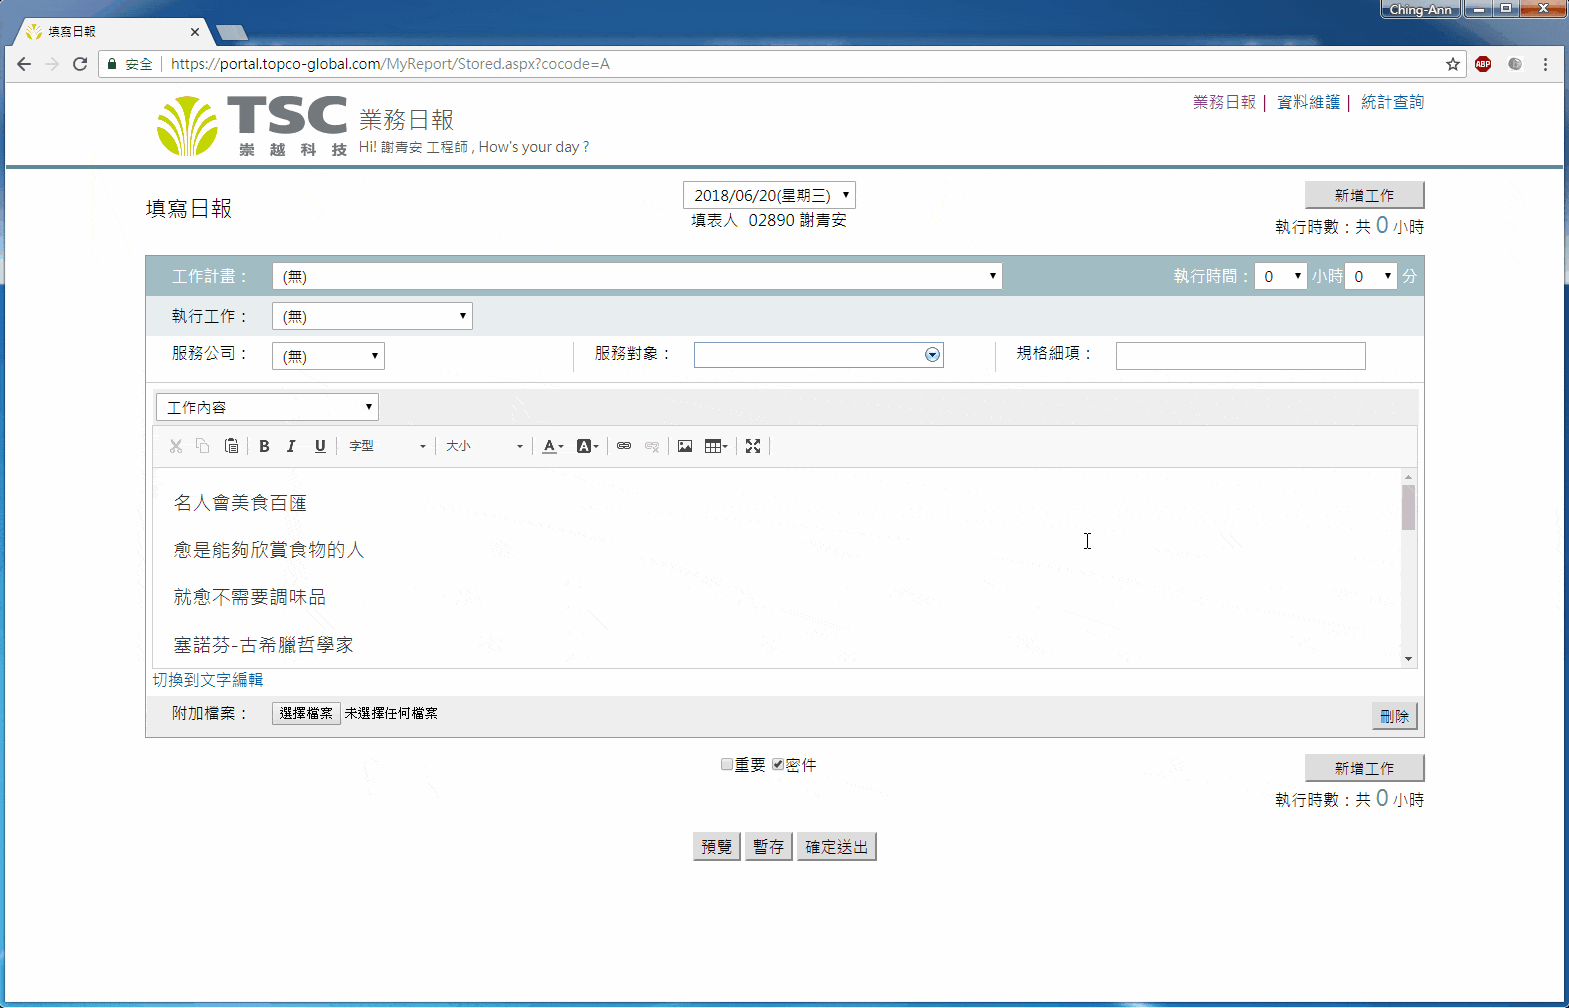The width and height of the screenshot is (1569, 1008).
Task: Open the text color picker
Action: tap(552, 446)
